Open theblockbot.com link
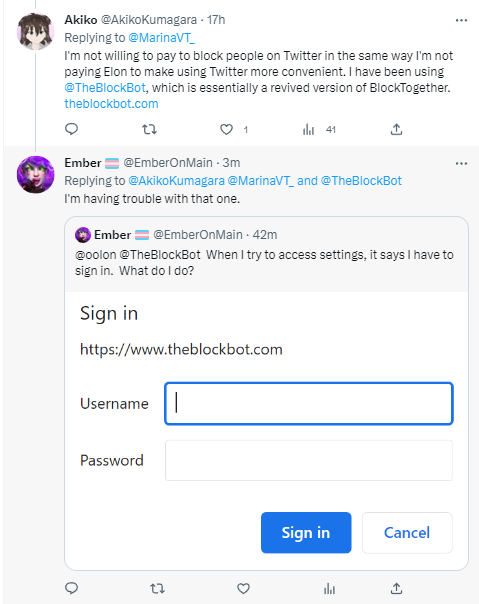 point(111,104)
